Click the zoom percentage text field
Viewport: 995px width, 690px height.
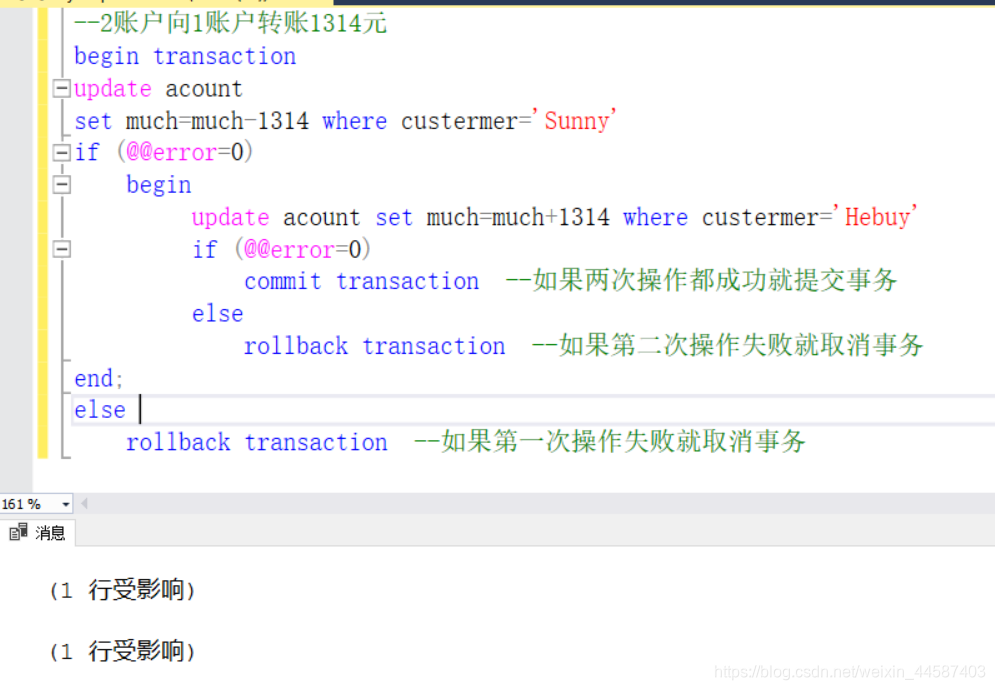pyautogui.click(x=29, y=504)
